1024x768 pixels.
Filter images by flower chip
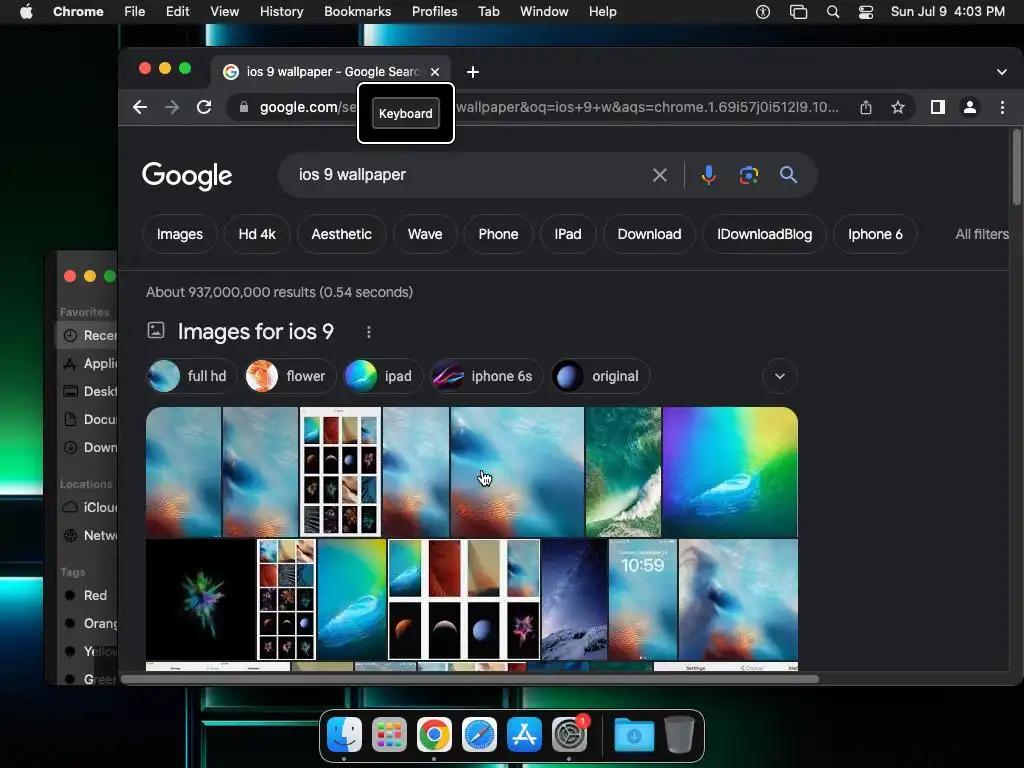289,376
